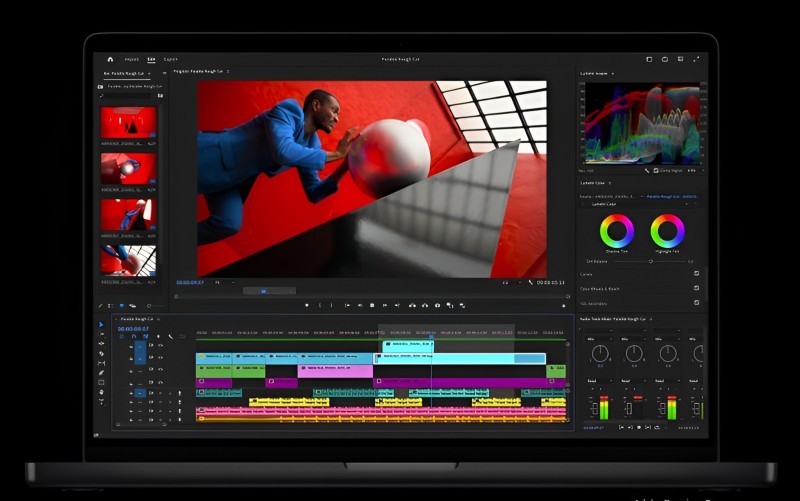The width and height of the screenshot is (800, 501).
Task: Select the first red clip thumbnail in bin
Action: (x=128, y=122)
